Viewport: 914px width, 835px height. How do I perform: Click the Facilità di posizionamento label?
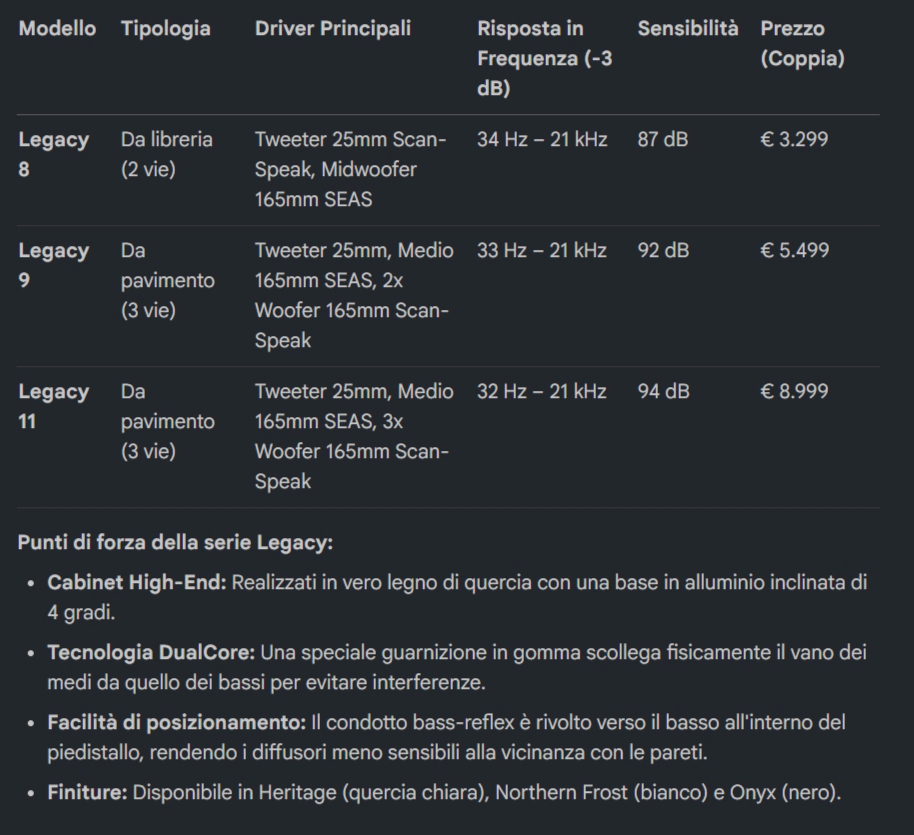(177, 722)
